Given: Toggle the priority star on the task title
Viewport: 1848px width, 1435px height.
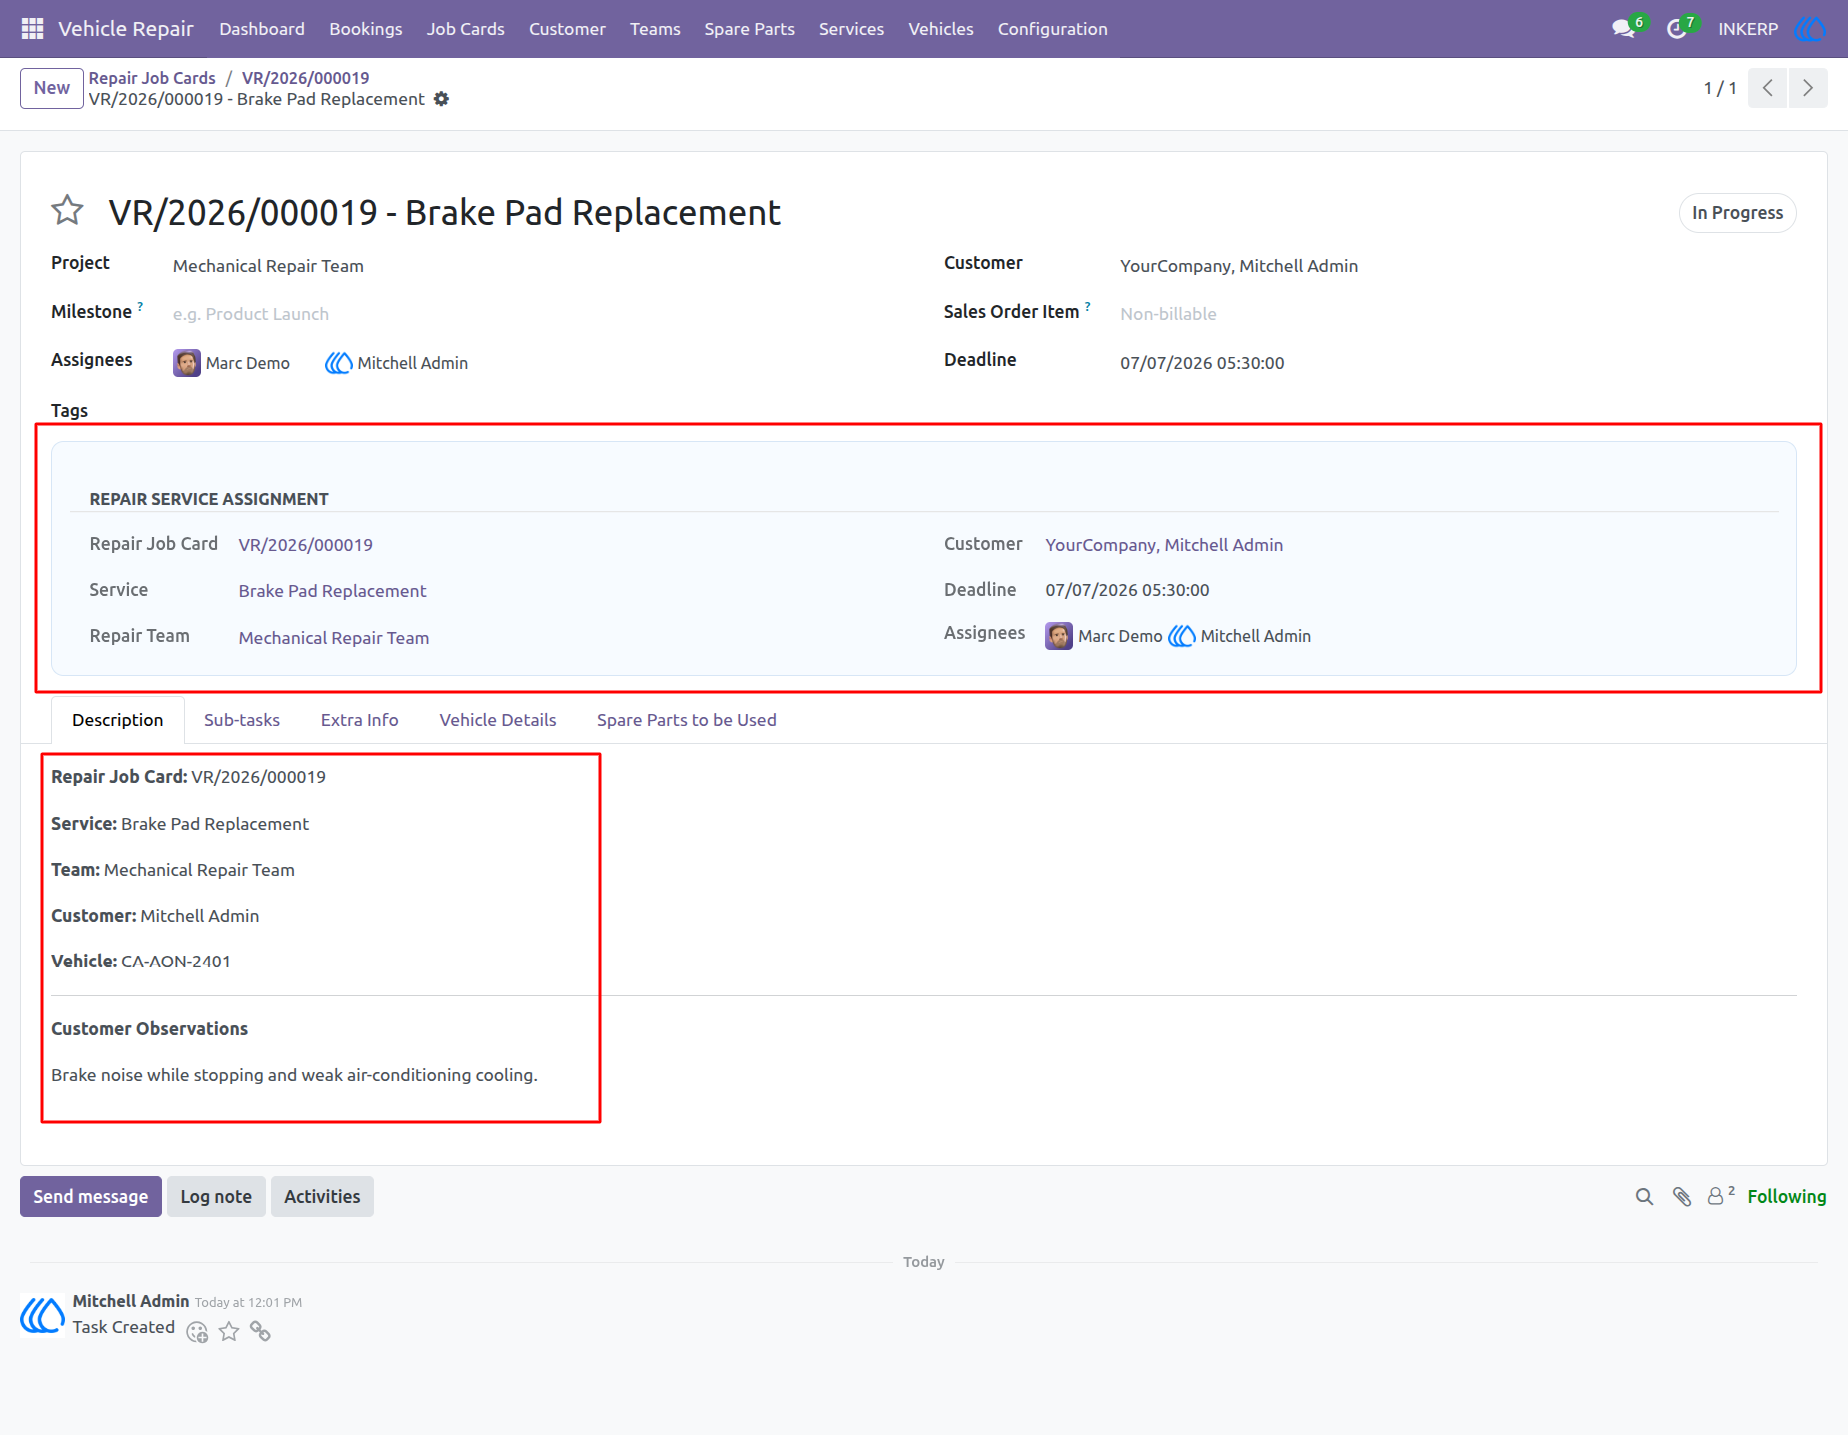Looking at the screenshot, I should click(67, 210).
